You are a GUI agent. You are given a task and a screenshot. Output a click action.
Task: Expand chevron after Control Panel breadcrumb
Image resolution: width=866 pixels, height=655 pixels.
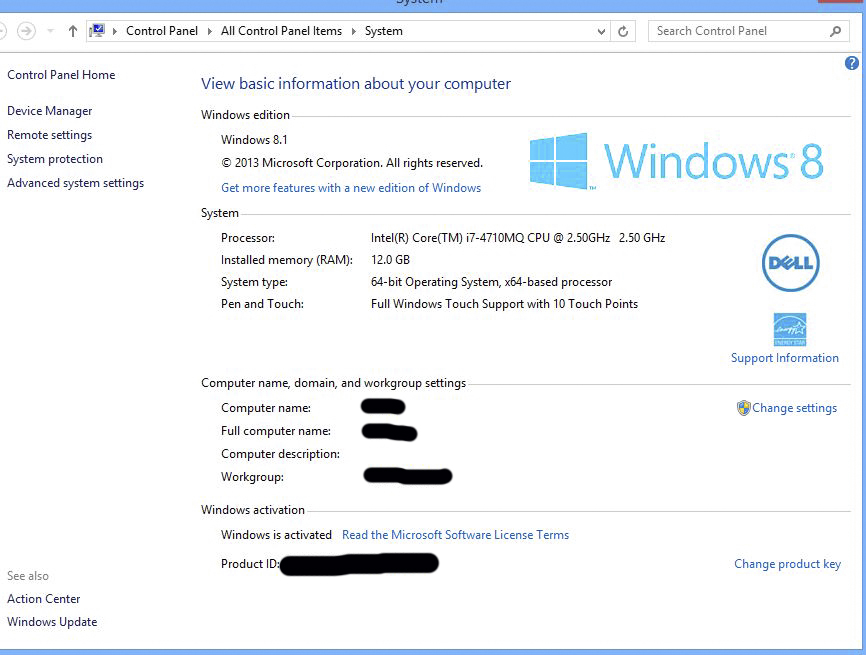210,31
